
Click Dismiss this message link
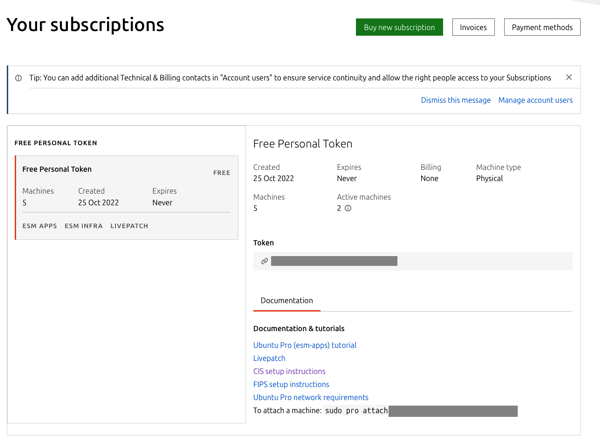click(455, 100)
